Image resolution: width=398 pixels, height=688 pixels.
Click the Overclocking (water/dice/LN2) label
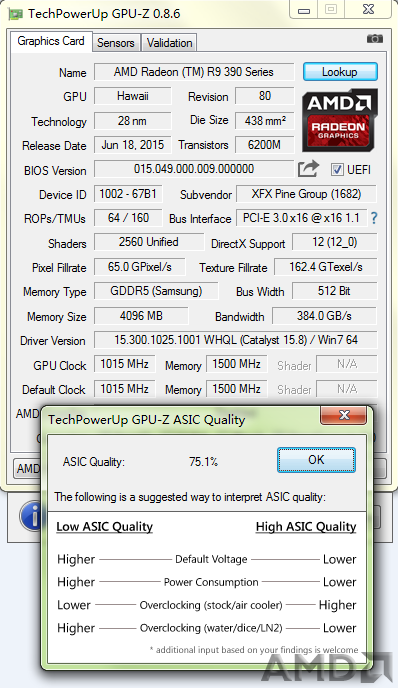[211, 628]
